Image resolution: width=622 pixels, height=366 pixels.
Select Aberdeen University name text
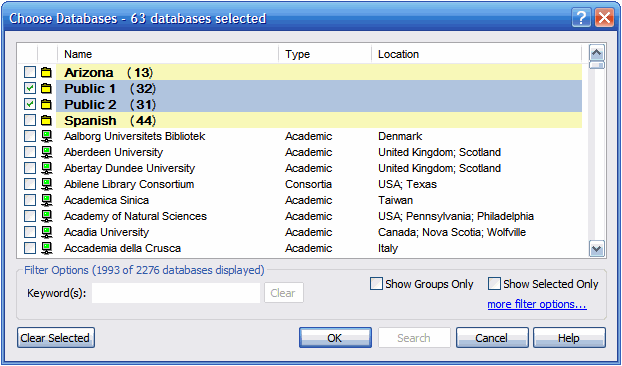(x=113, y=152)
